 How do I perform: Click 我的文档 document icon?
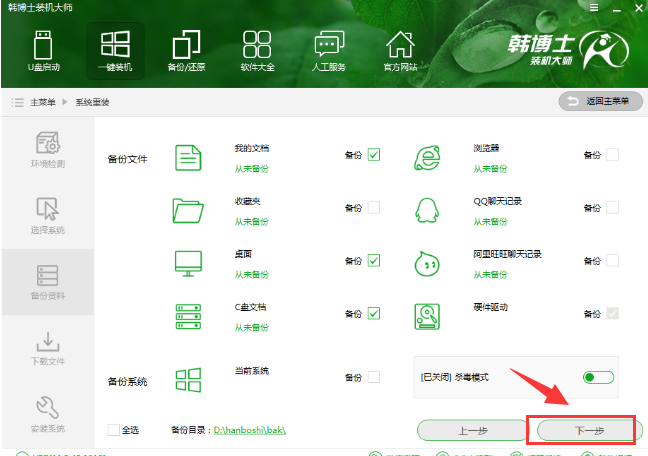tap(188, 158)
